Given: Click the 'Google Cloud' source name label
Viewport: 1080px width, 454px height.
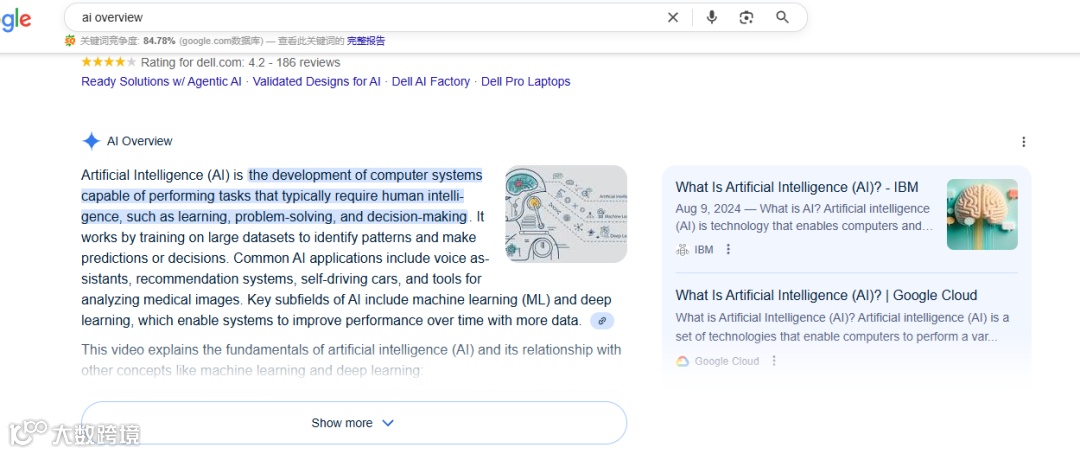Looking at the screenshot, I should 727,361.
